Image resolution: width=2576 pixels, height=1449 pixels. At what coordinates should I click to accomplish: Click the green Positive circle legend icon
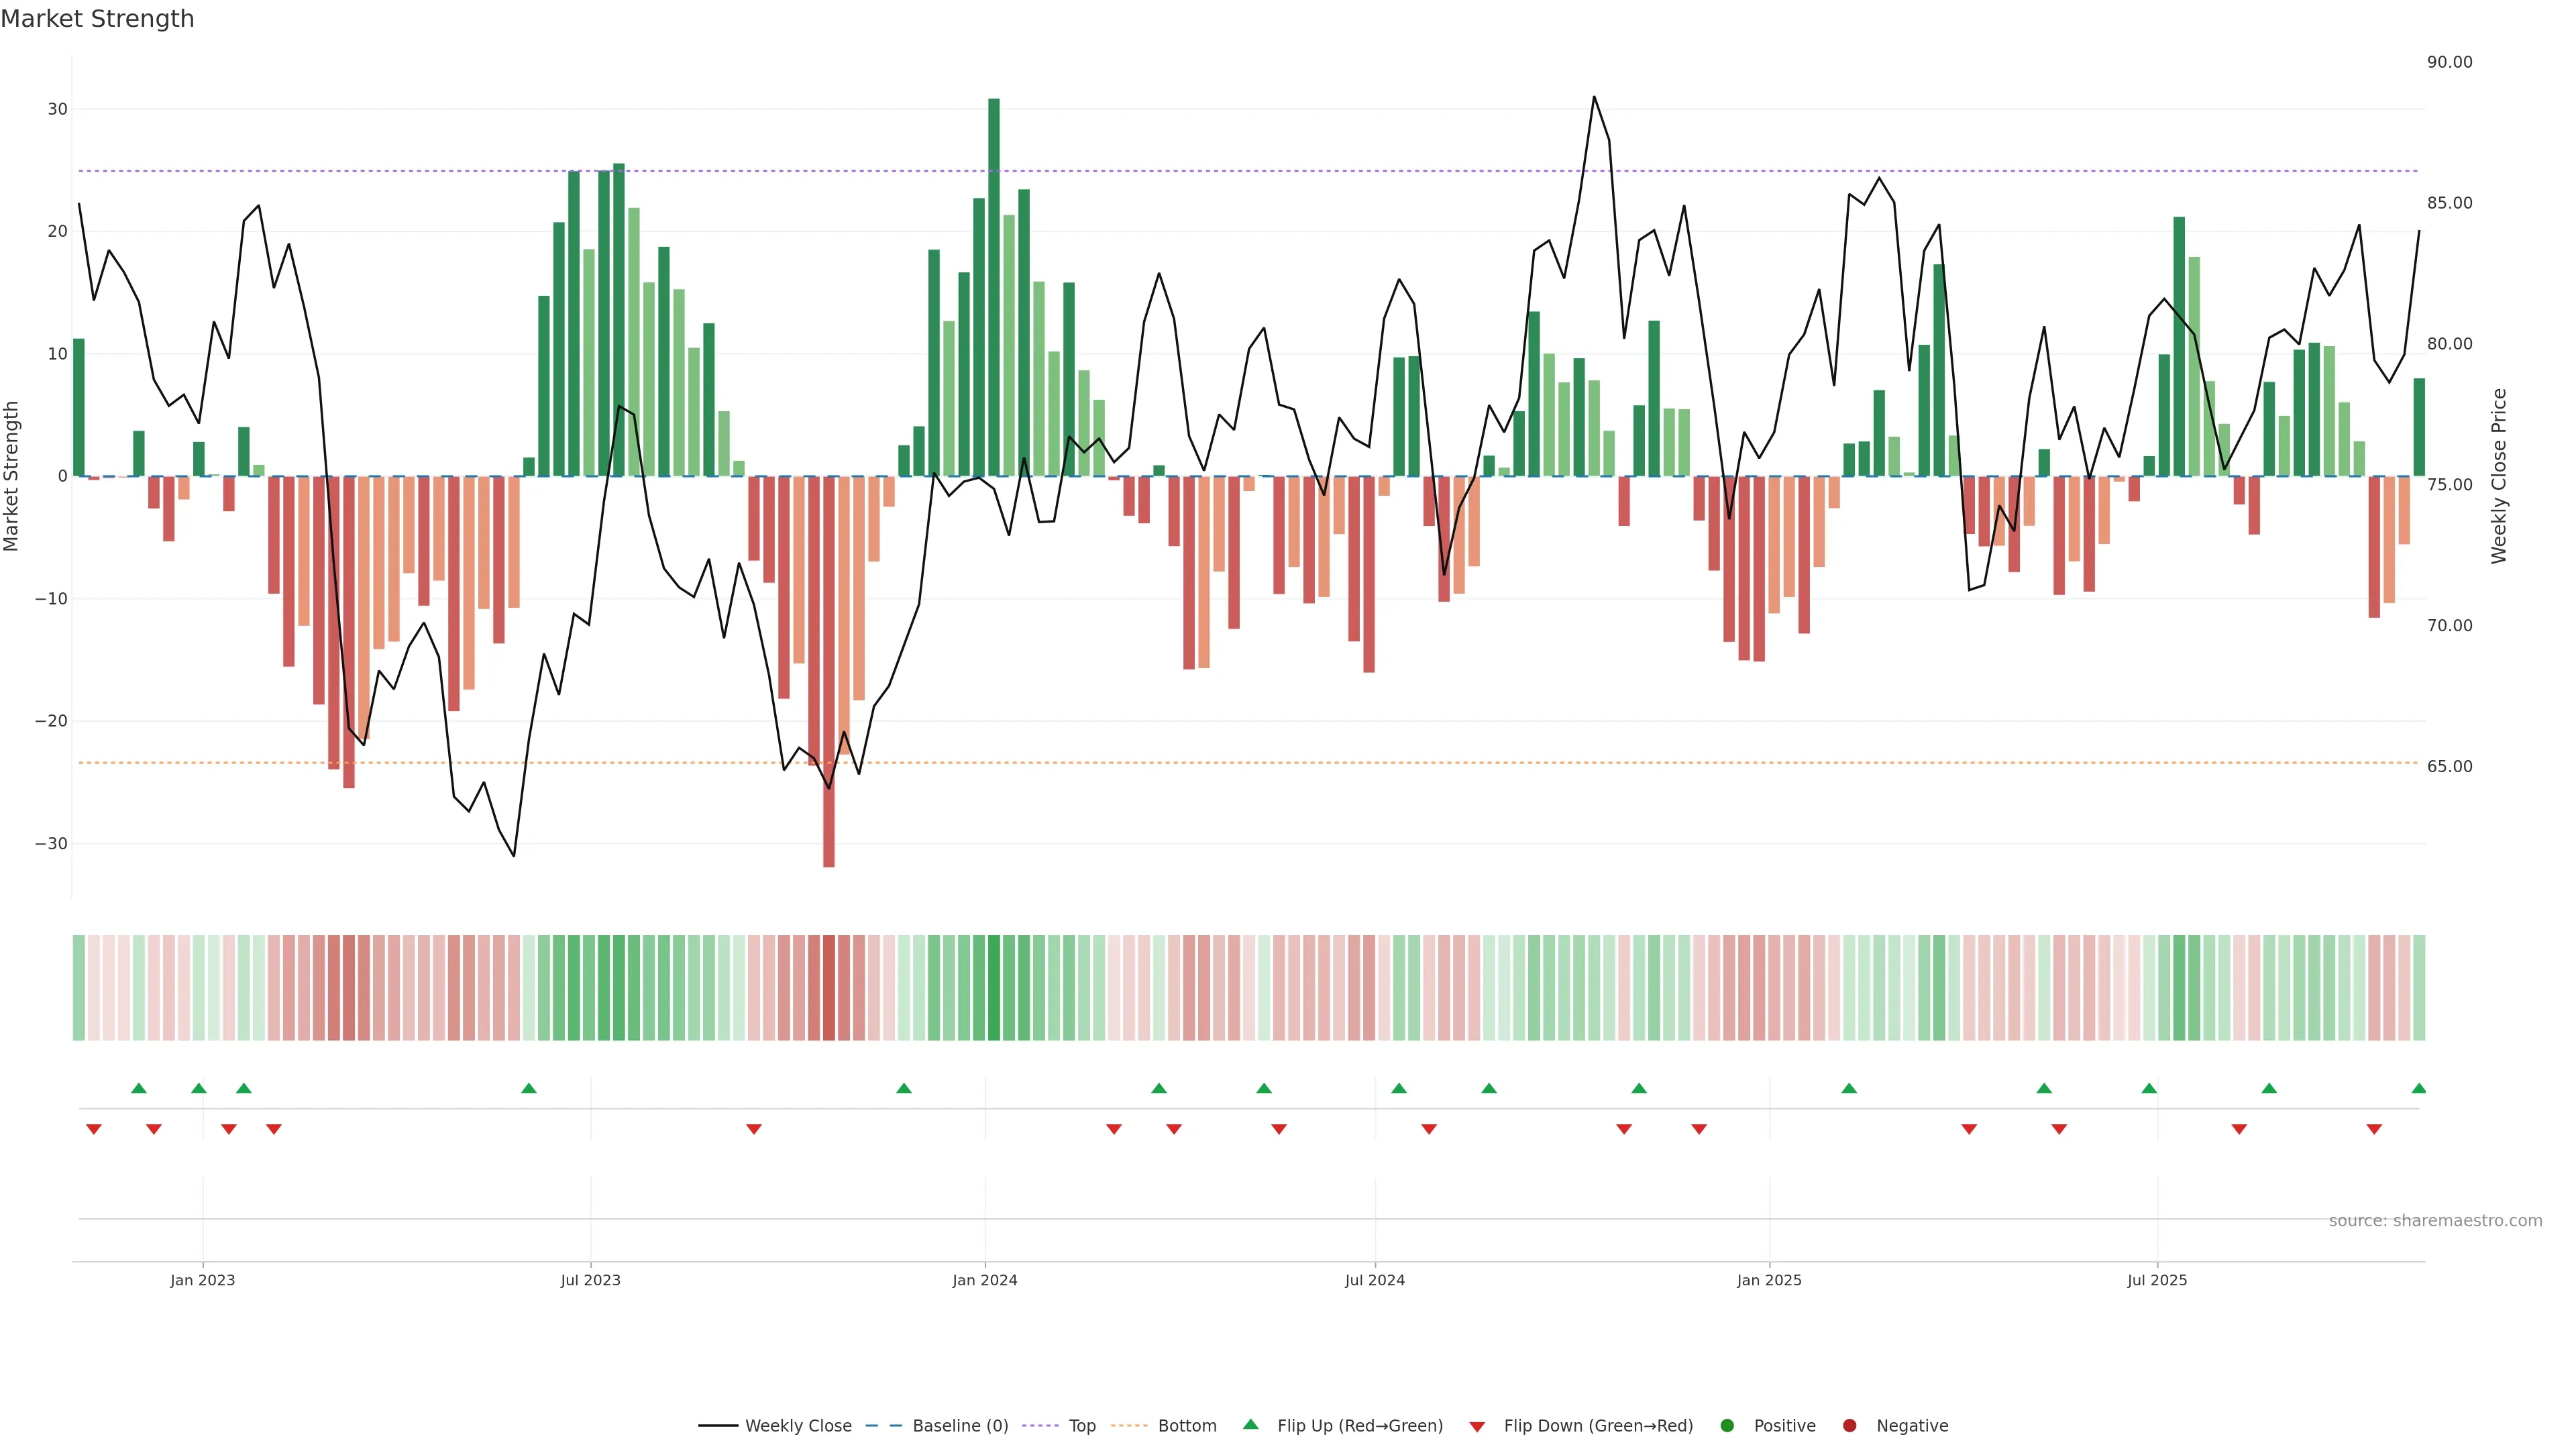point(1727,1425)
